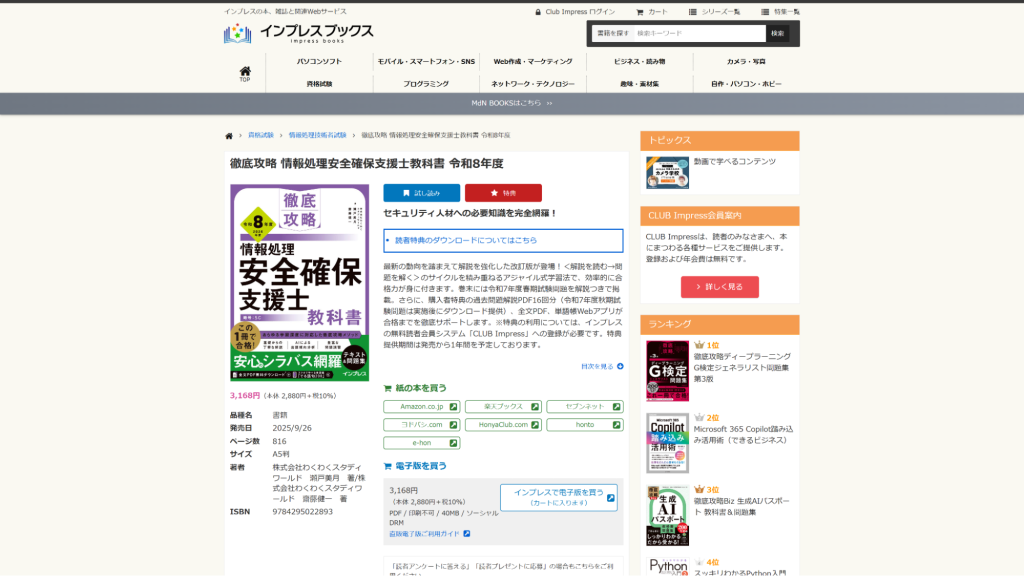Buy paper book at Amazon.co.jp
The width and height of the screenshot is (1024, 576).
pyautogui.click(x=421, y=406)
